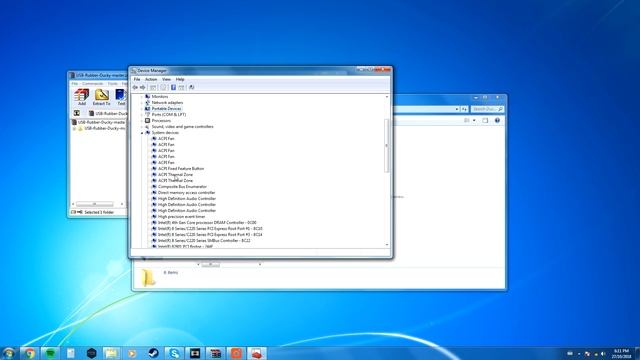The width and height of the screenshot is (640, 360).
Task: Select Monitors tree node
Action: (160, 97)
